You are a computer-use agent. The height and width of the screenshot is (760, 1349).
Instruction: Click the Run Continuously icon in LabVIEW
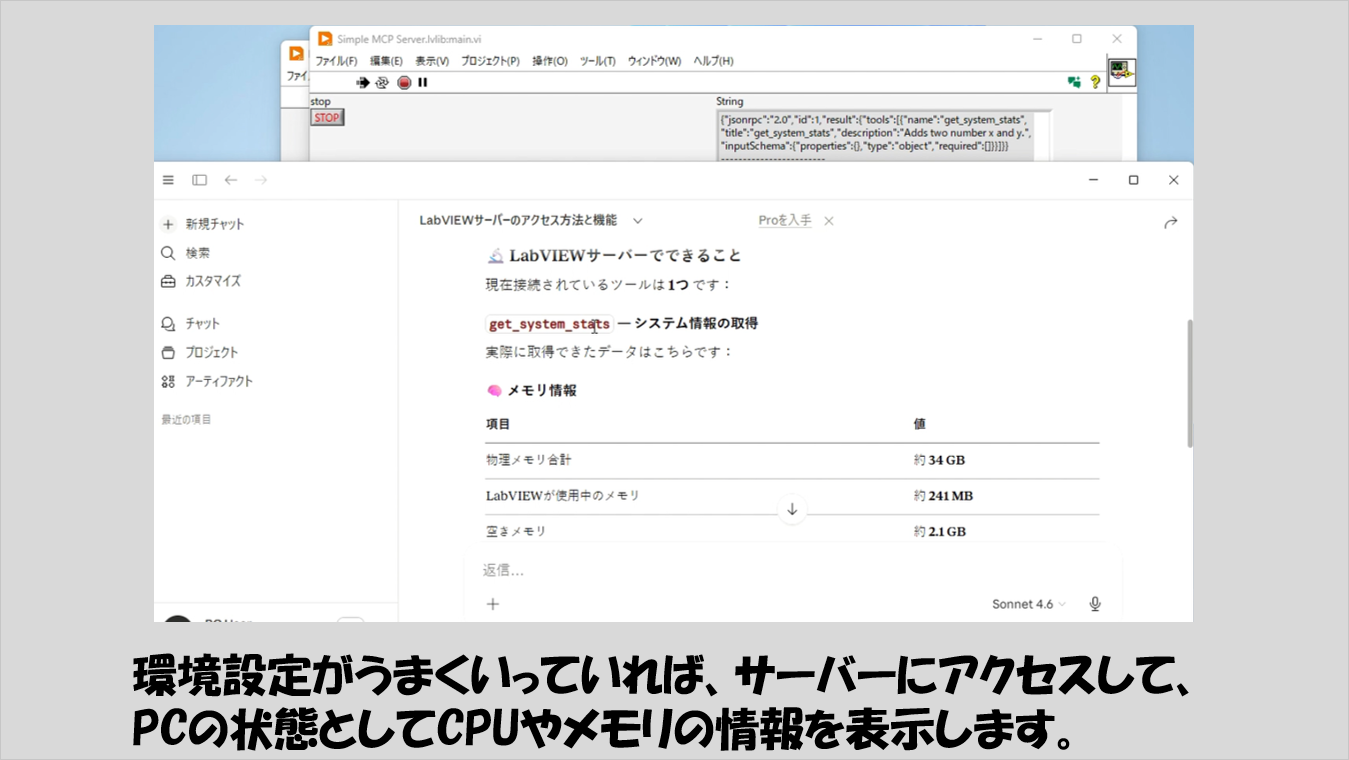coord(382,83)
